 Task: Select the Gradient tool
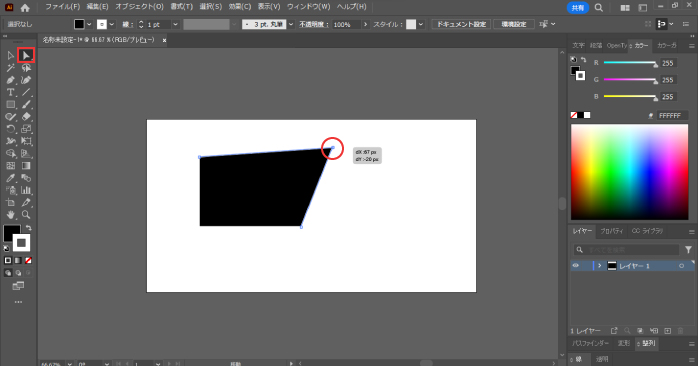[26, 166]
